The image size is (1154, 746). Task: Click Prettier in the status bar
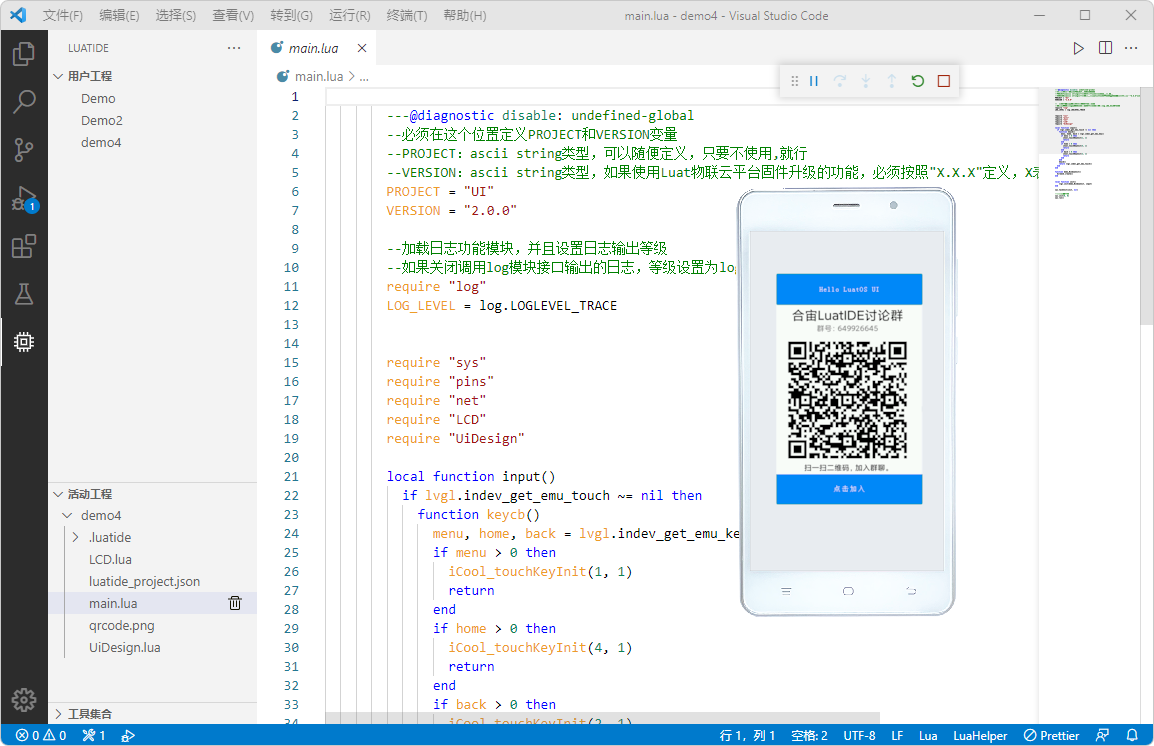pos(1052,735)
